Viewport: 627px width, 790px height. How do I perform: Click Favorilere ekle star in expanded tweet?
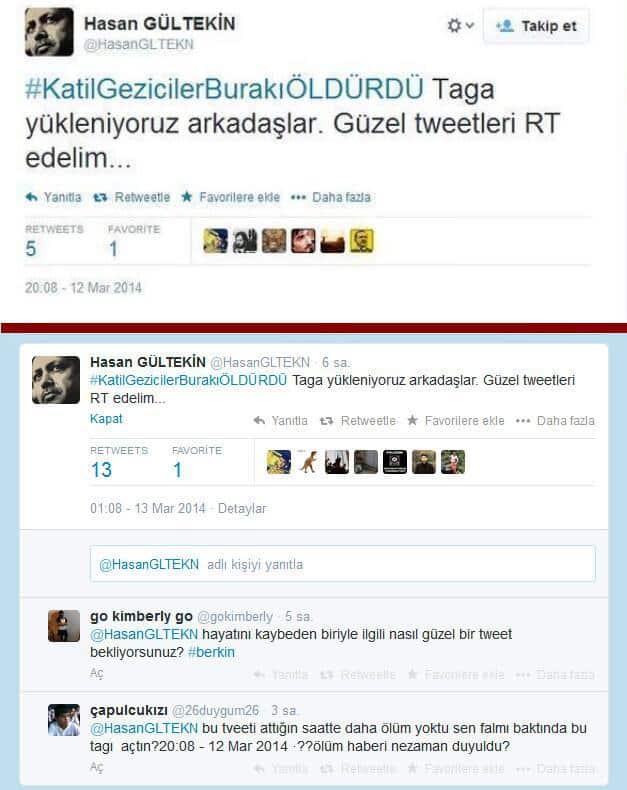tap(456, 421)
